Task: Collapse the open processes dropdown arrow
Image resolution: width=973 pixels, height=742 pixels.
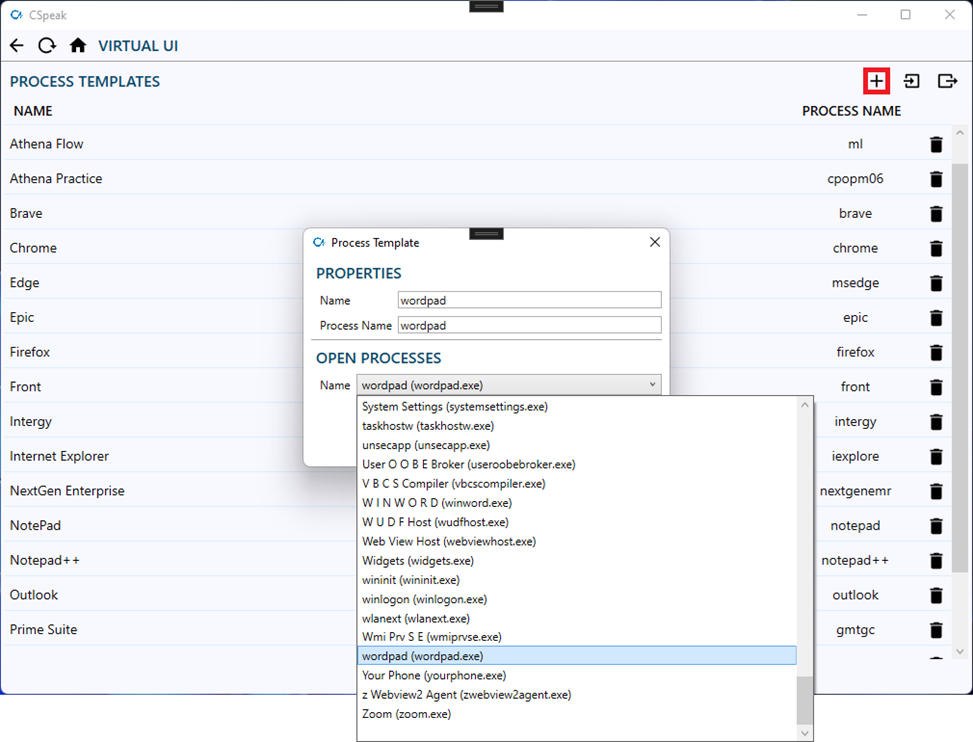Action: tap(652, 385)
